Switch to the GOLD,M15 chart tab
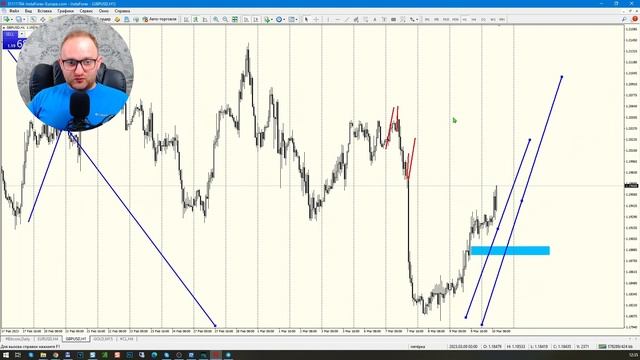 tap(103, 339)
